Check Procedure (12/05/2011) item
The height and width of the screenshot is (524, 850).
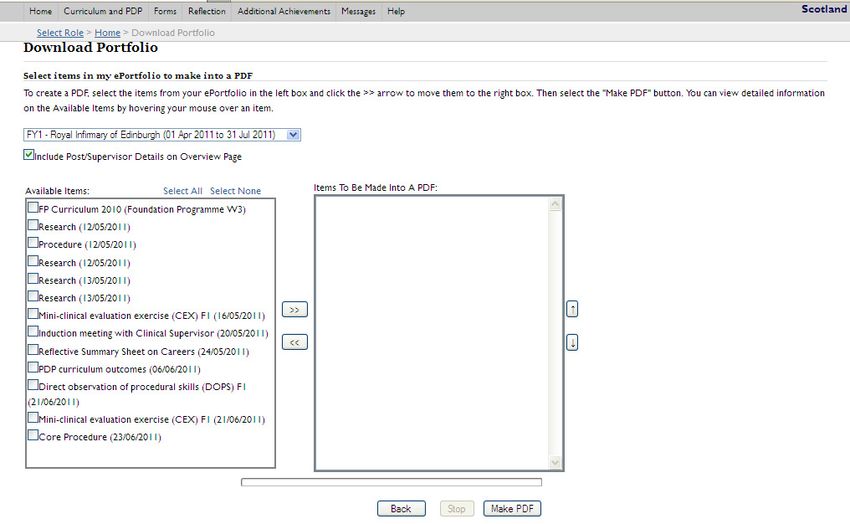(33, 243)
